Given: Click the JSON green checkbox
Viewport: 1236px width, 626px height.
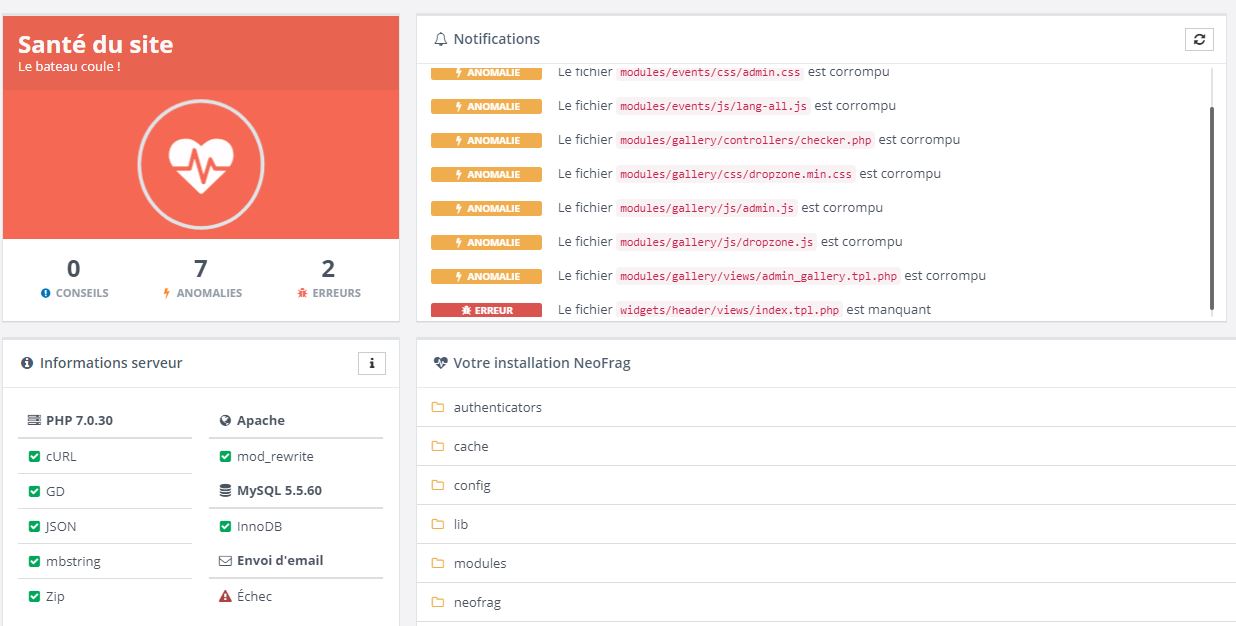Looking at the screenshot, I should tap(34, 526).
